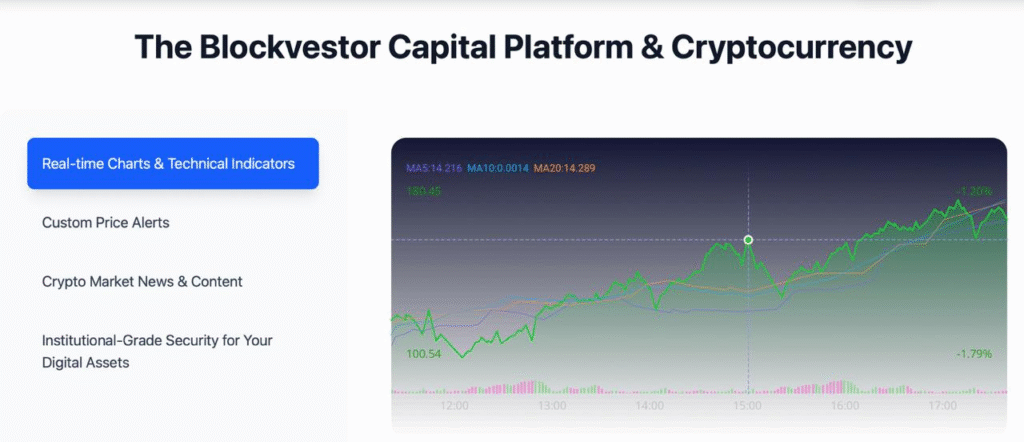
Task: Click the 12:00 time axis label
Action: tap(455, 406)
